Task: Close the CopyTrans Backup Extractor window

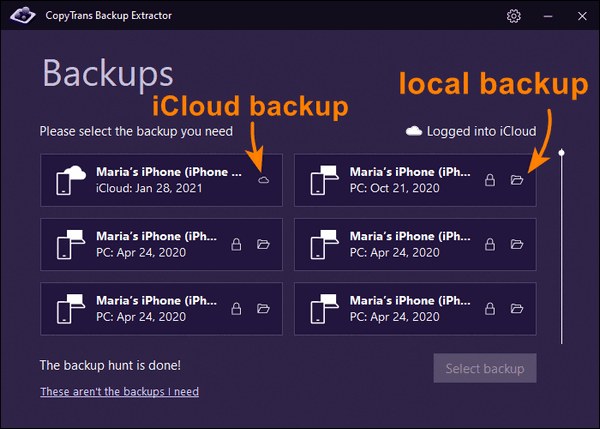Action: [x=582, y=16]
